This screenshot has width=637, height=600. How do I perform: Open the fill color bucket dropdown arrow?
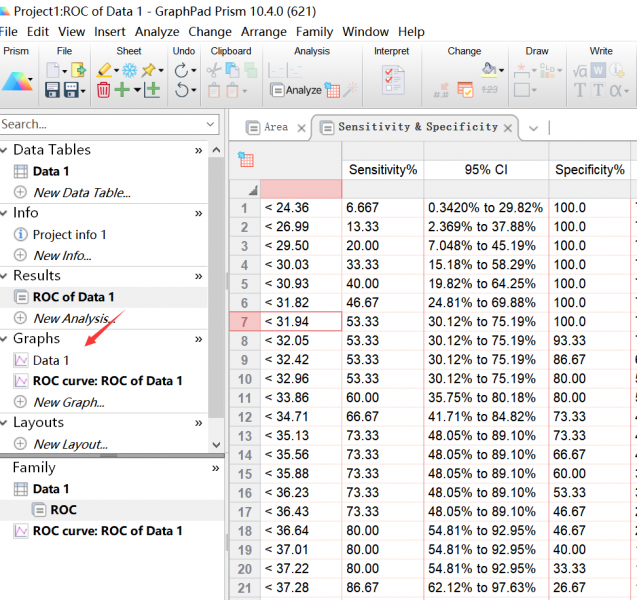click(x=501, y=71)
